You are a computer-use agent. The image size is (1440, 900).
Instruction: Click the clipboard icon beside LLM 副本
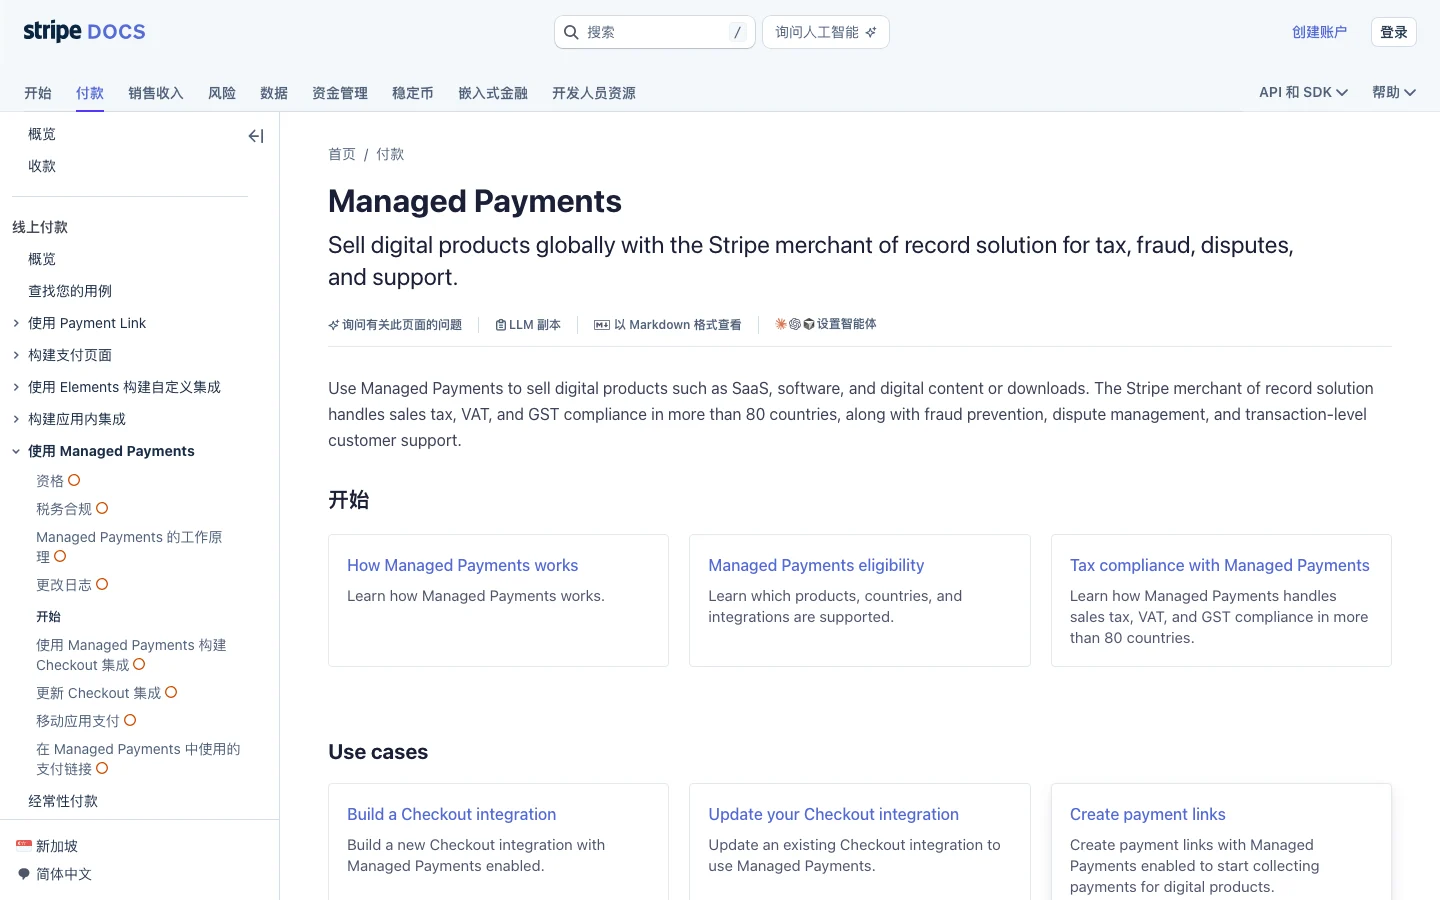coord(500,325)
